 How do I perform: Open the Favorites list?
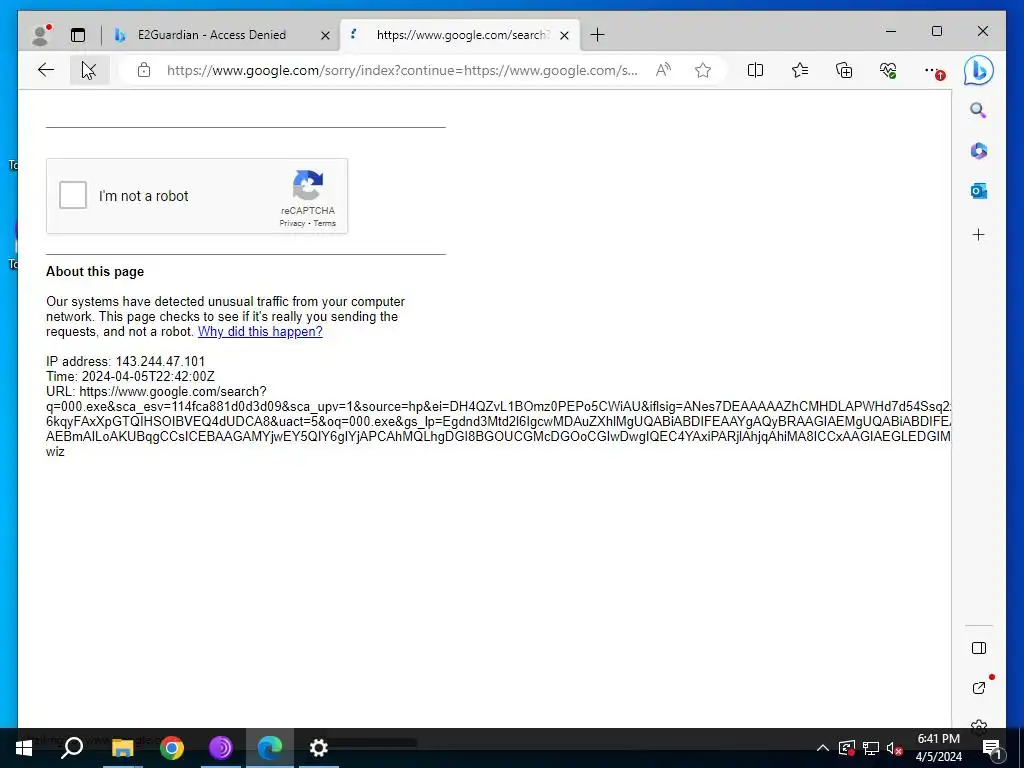(x=800, y=70)
